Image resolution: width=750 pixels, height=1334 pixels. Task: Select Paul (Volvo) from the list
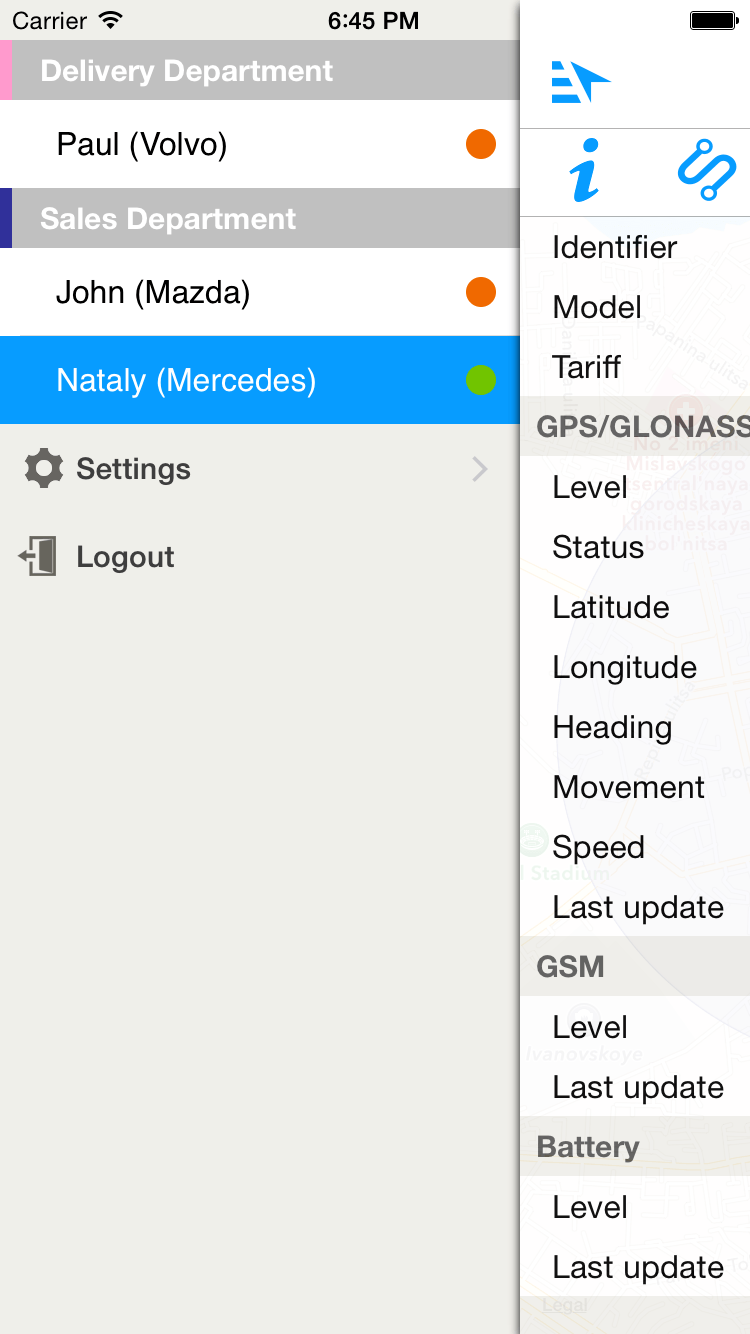tap(260, 144)
